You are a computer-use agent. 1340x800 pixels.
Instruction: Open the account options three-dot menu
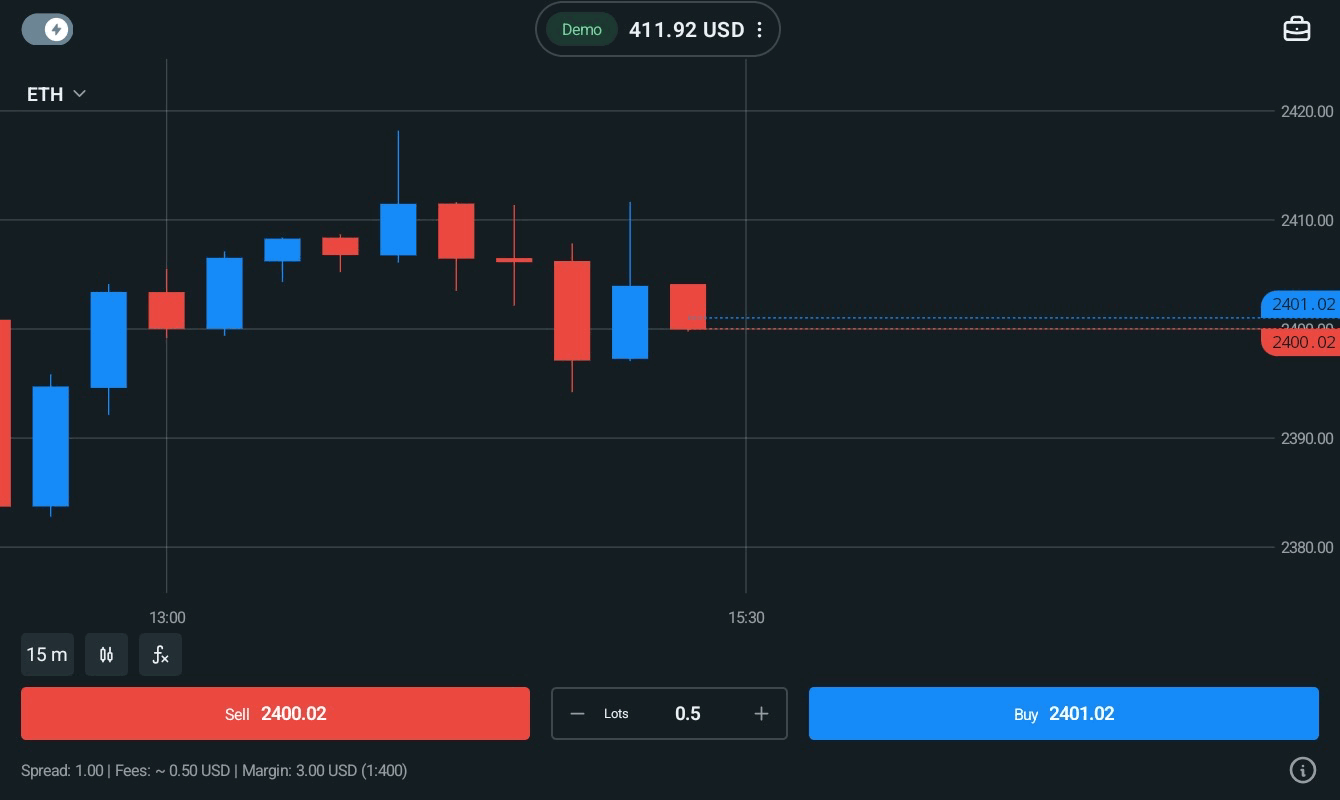pos(760,30)
